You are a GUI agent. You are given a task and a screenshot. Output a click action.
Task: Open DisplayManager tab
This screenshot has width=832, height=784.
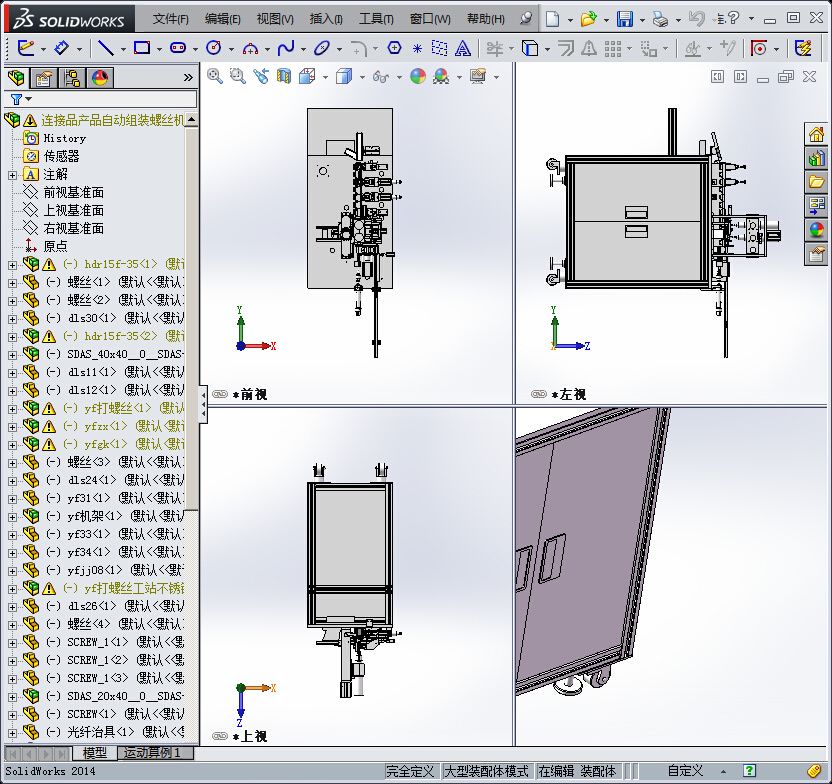pyautogui.click(x=100, y=78)
